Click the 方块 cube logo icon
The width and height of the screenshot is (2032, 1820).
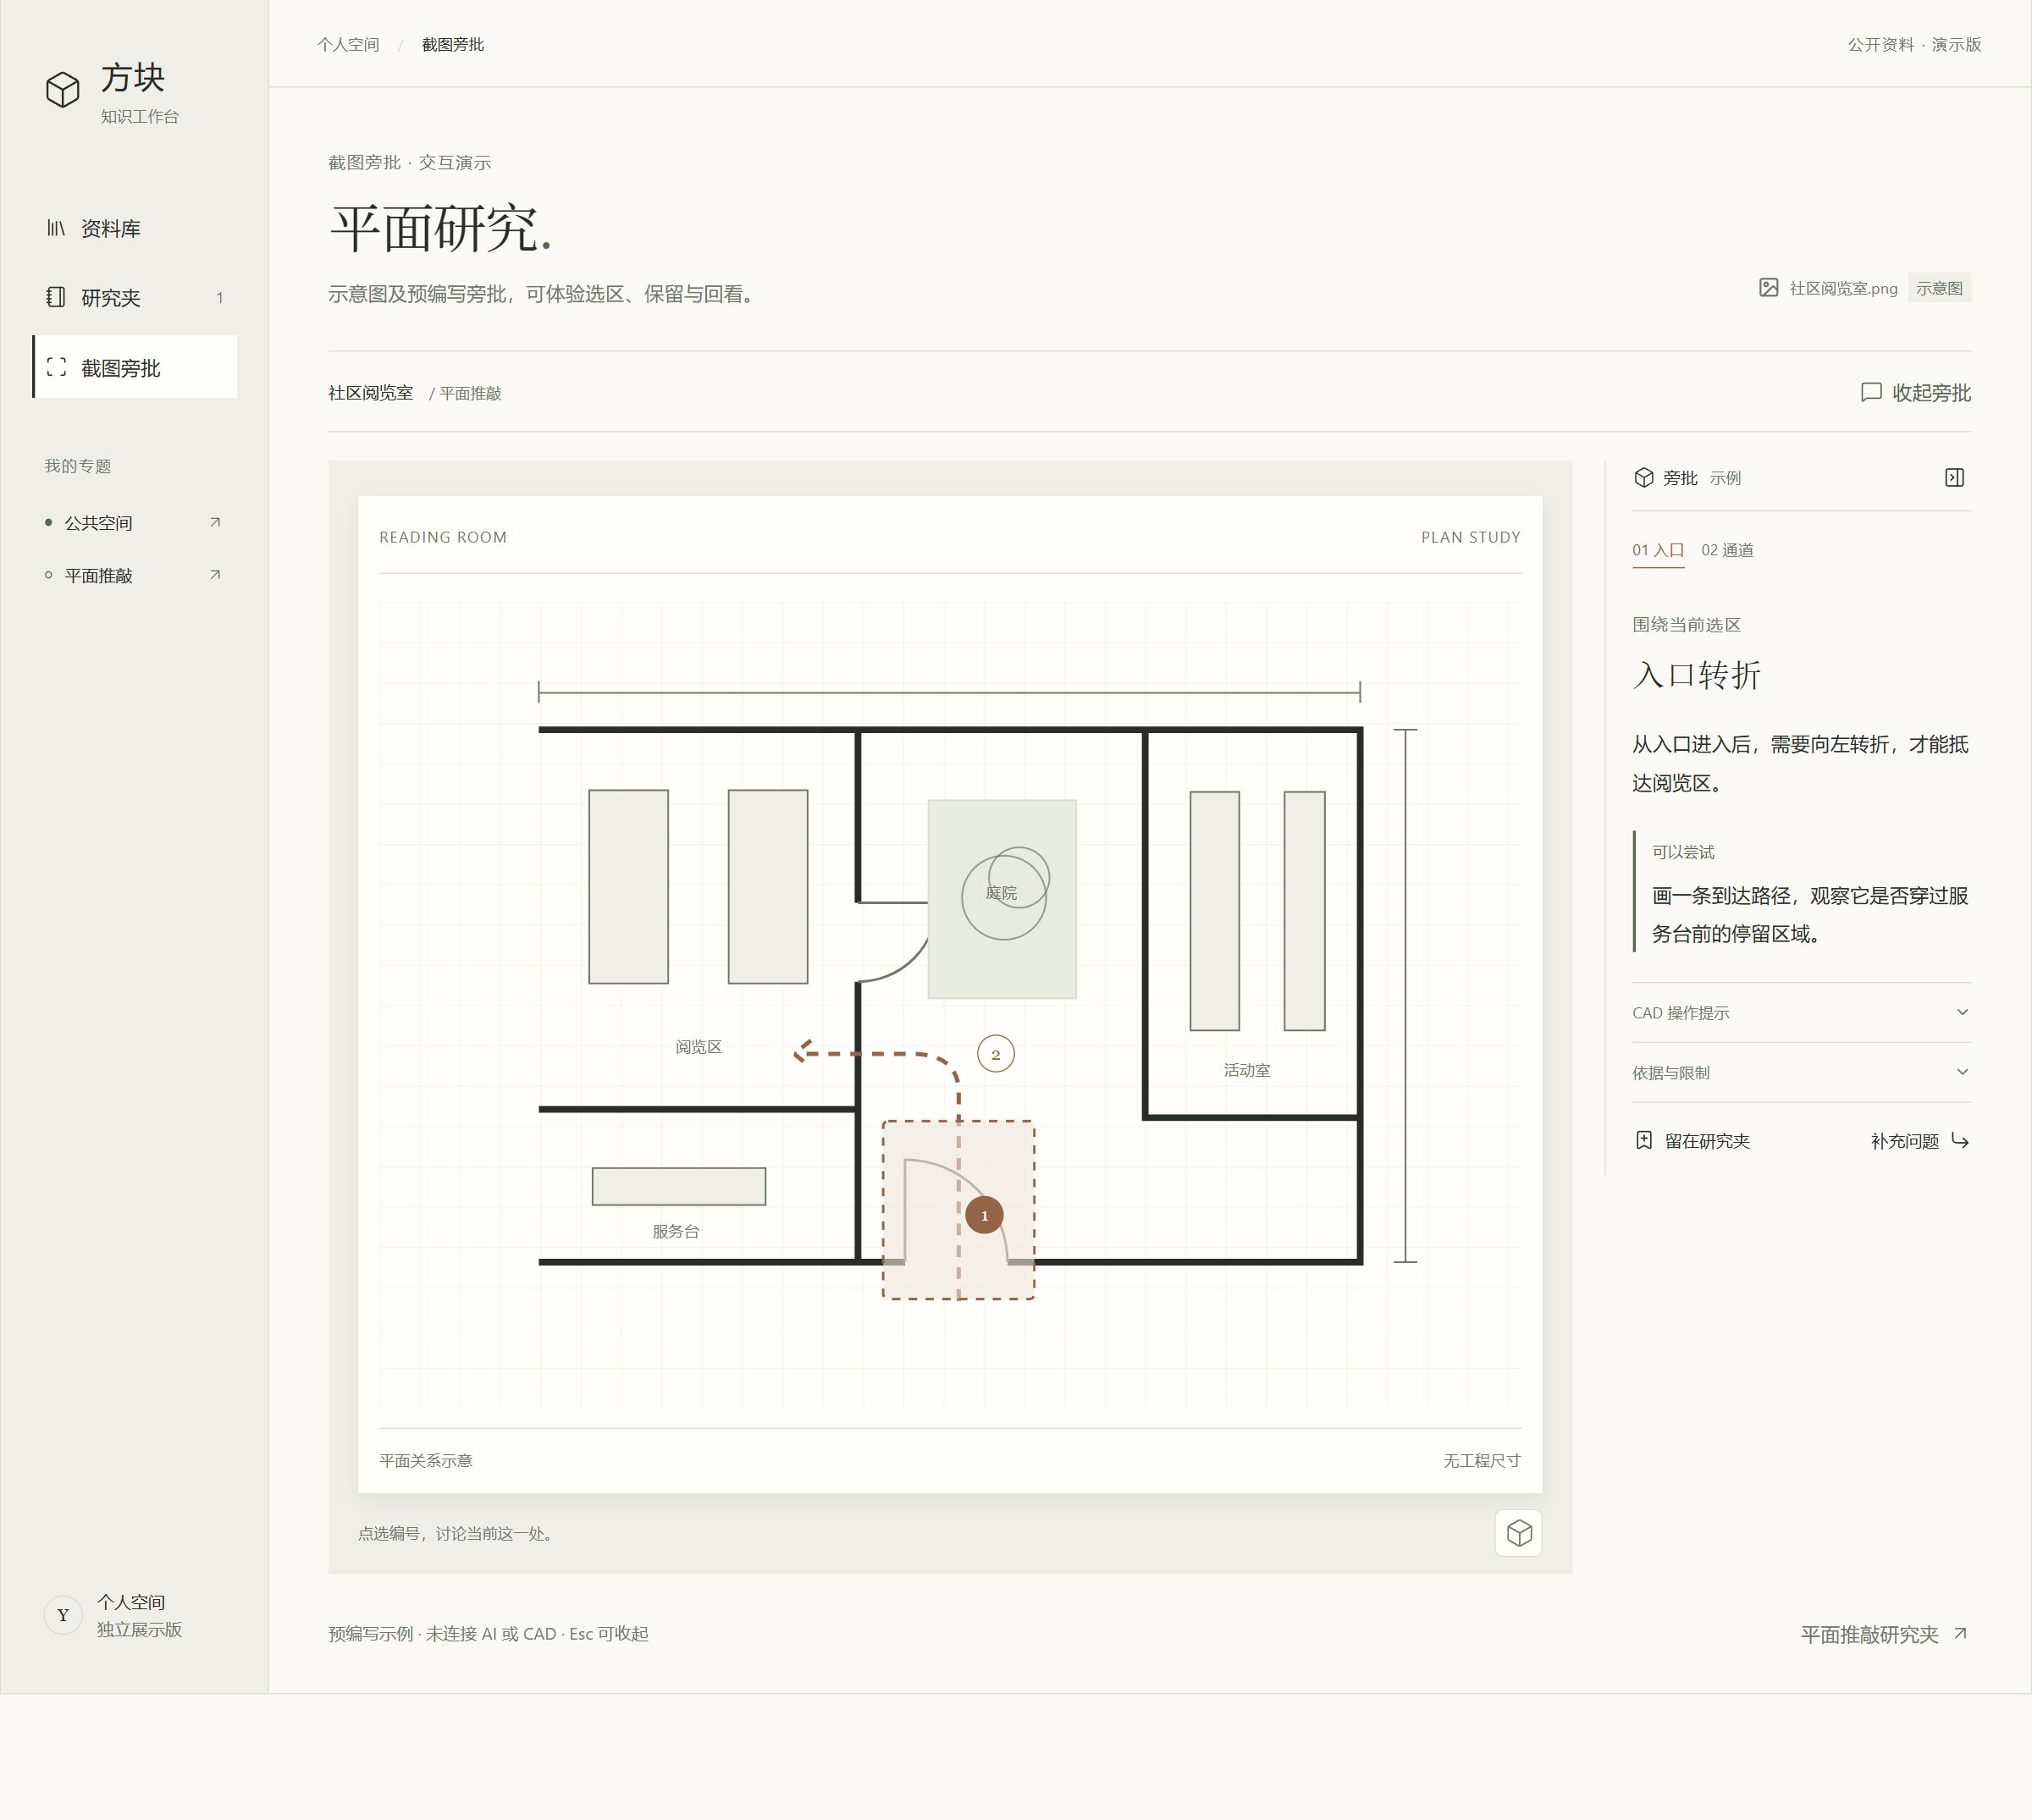(x=63, y=90)
